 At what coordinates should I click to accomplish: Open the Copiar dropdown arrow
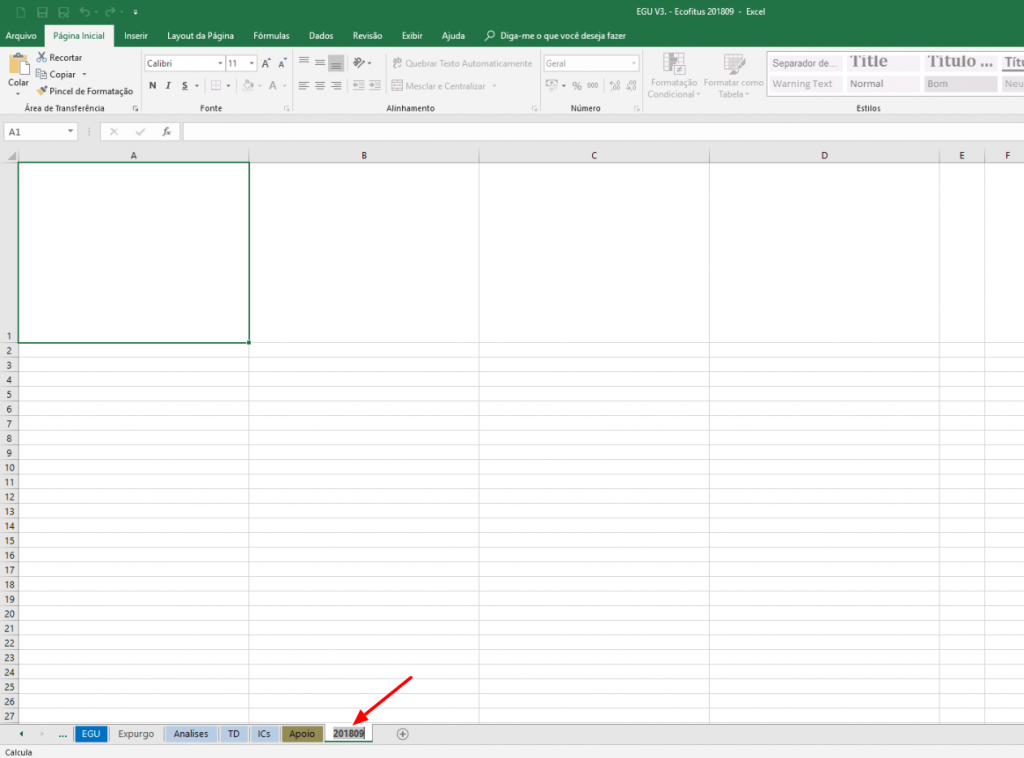tap(84, 74)
